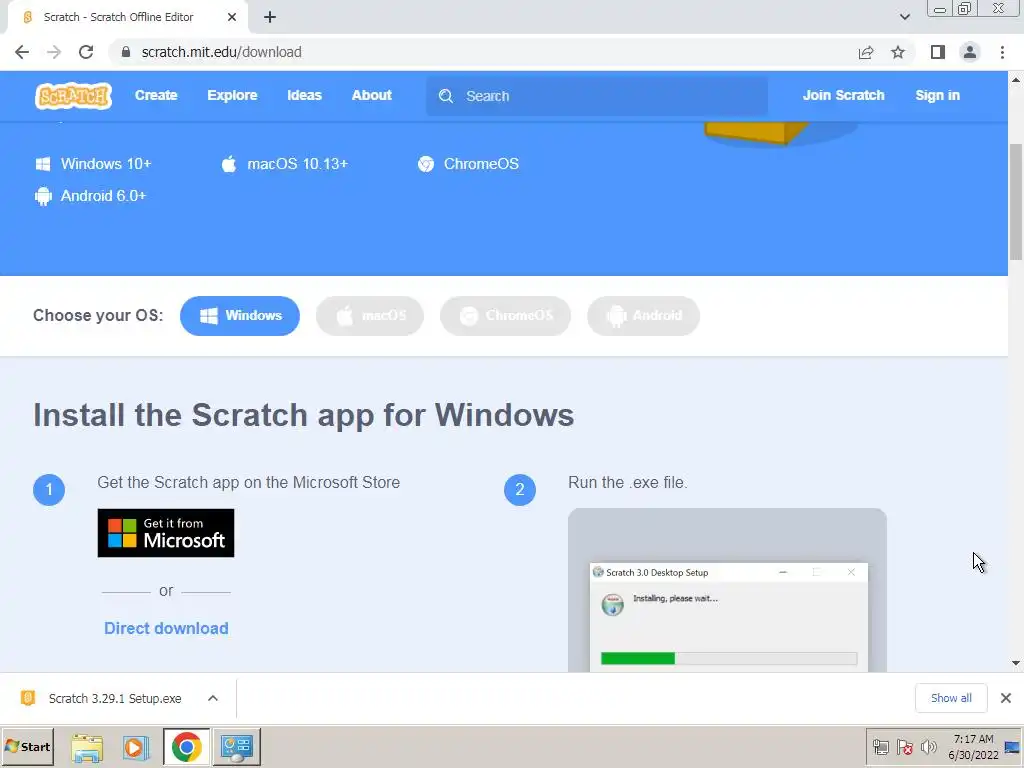The width and height of the screenshot is (1024, 768).
Task: Click the show desktop icon
Action: click(x=1013, y=747)
